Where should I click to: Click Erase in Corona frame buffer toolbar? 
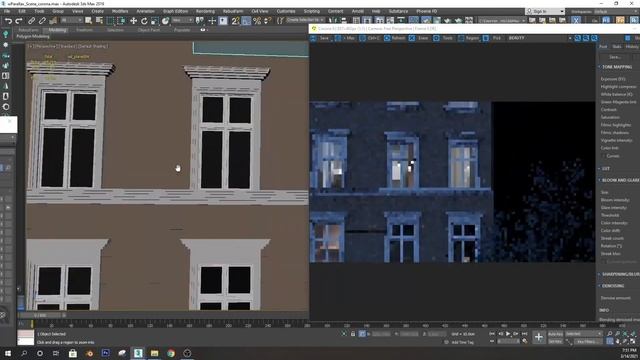pos(419,38)
